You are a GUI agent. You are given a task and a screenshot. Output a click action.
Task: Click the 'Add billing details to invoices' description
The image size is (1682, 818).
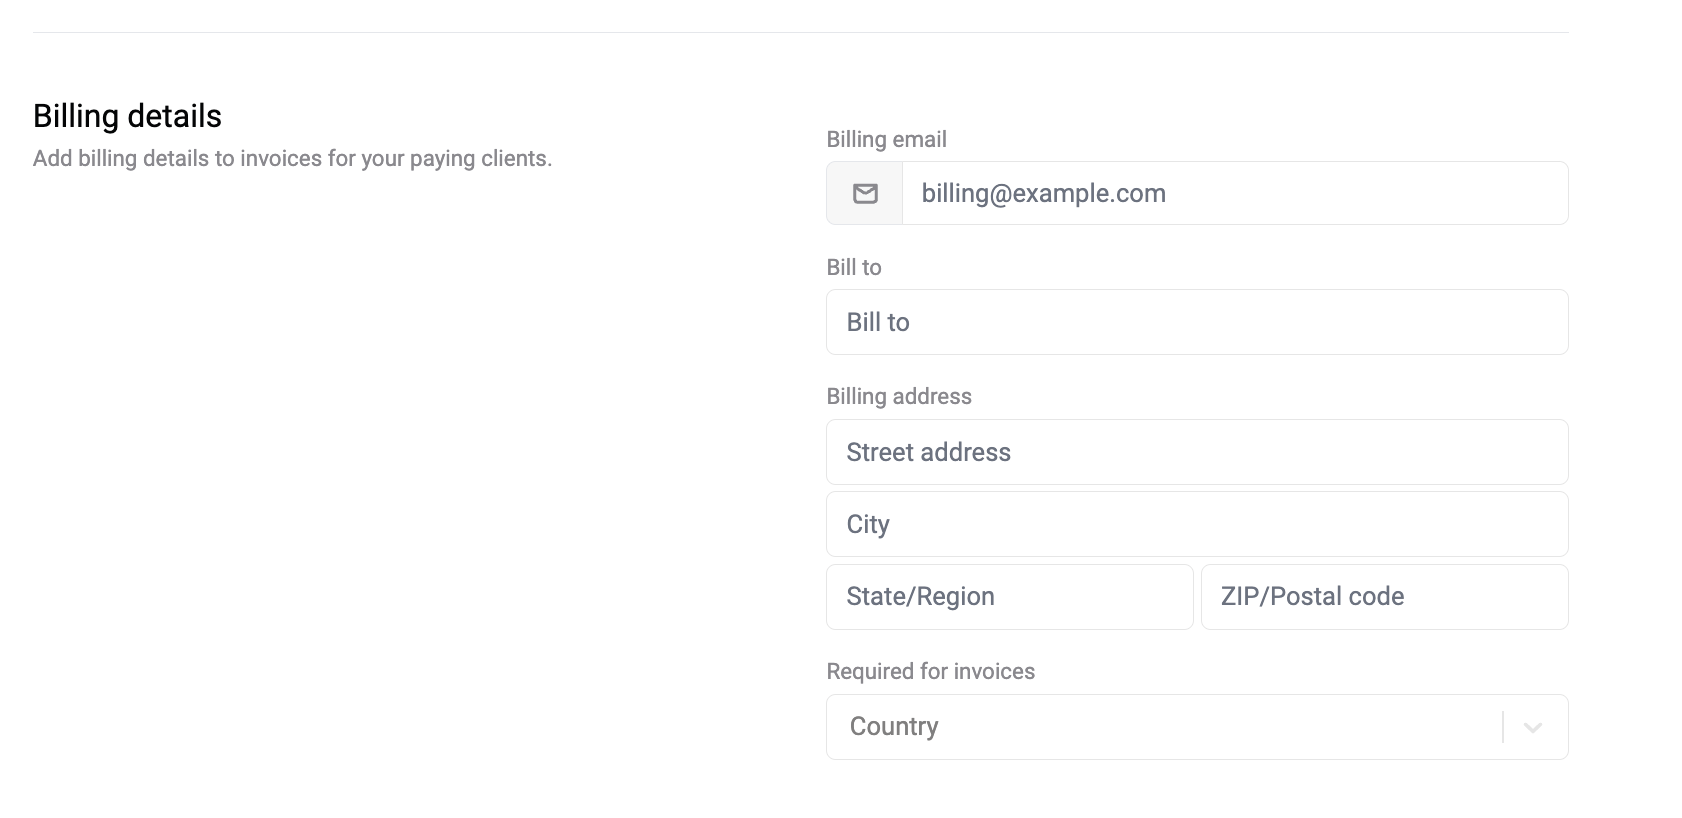(292, 159)
